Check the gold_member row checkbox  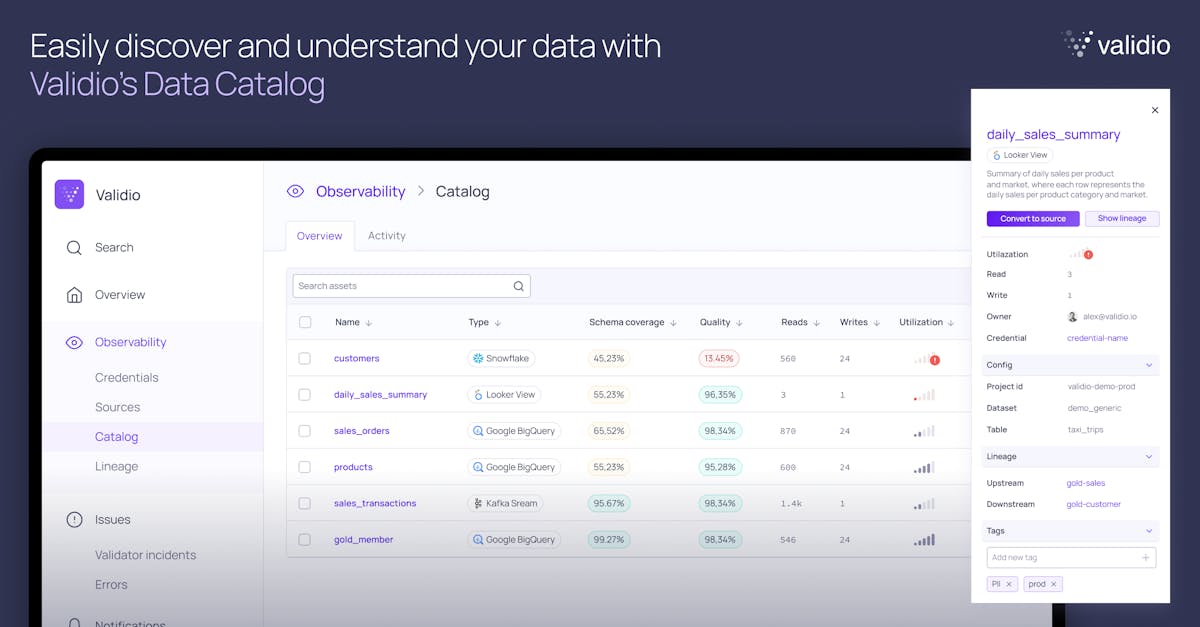pos(305,539)
